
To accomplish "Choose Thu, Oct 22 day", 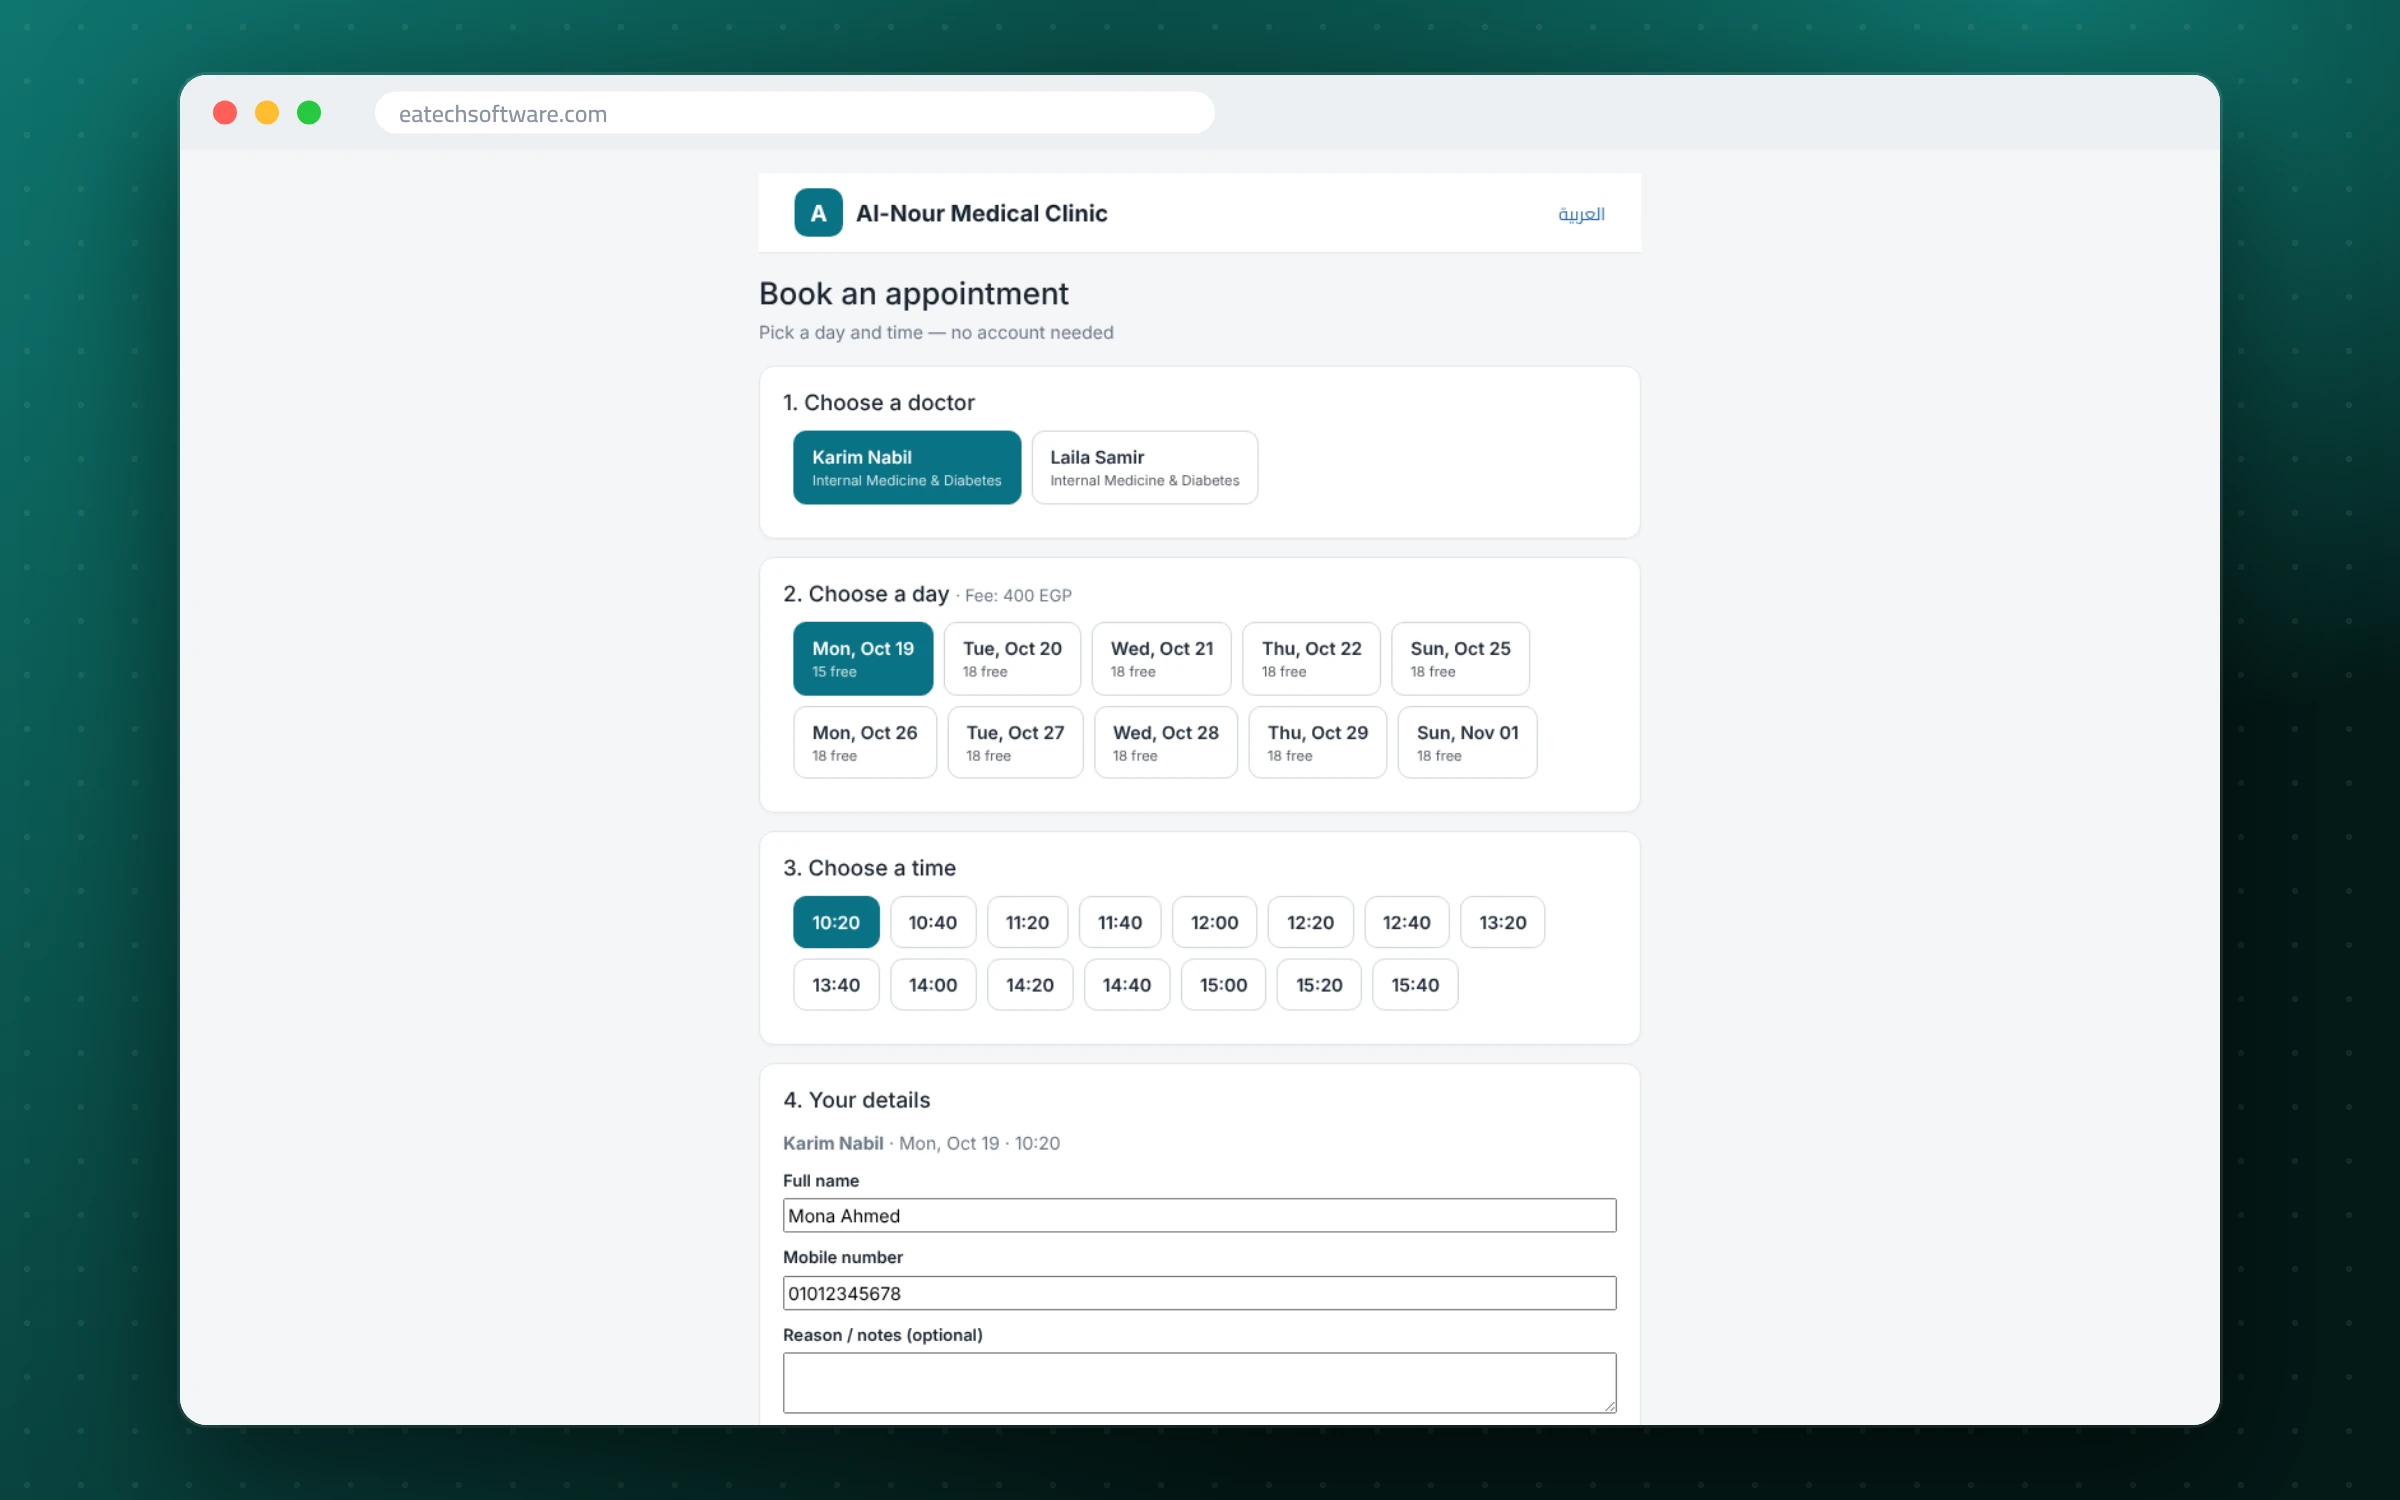I will click(1311, 658).
